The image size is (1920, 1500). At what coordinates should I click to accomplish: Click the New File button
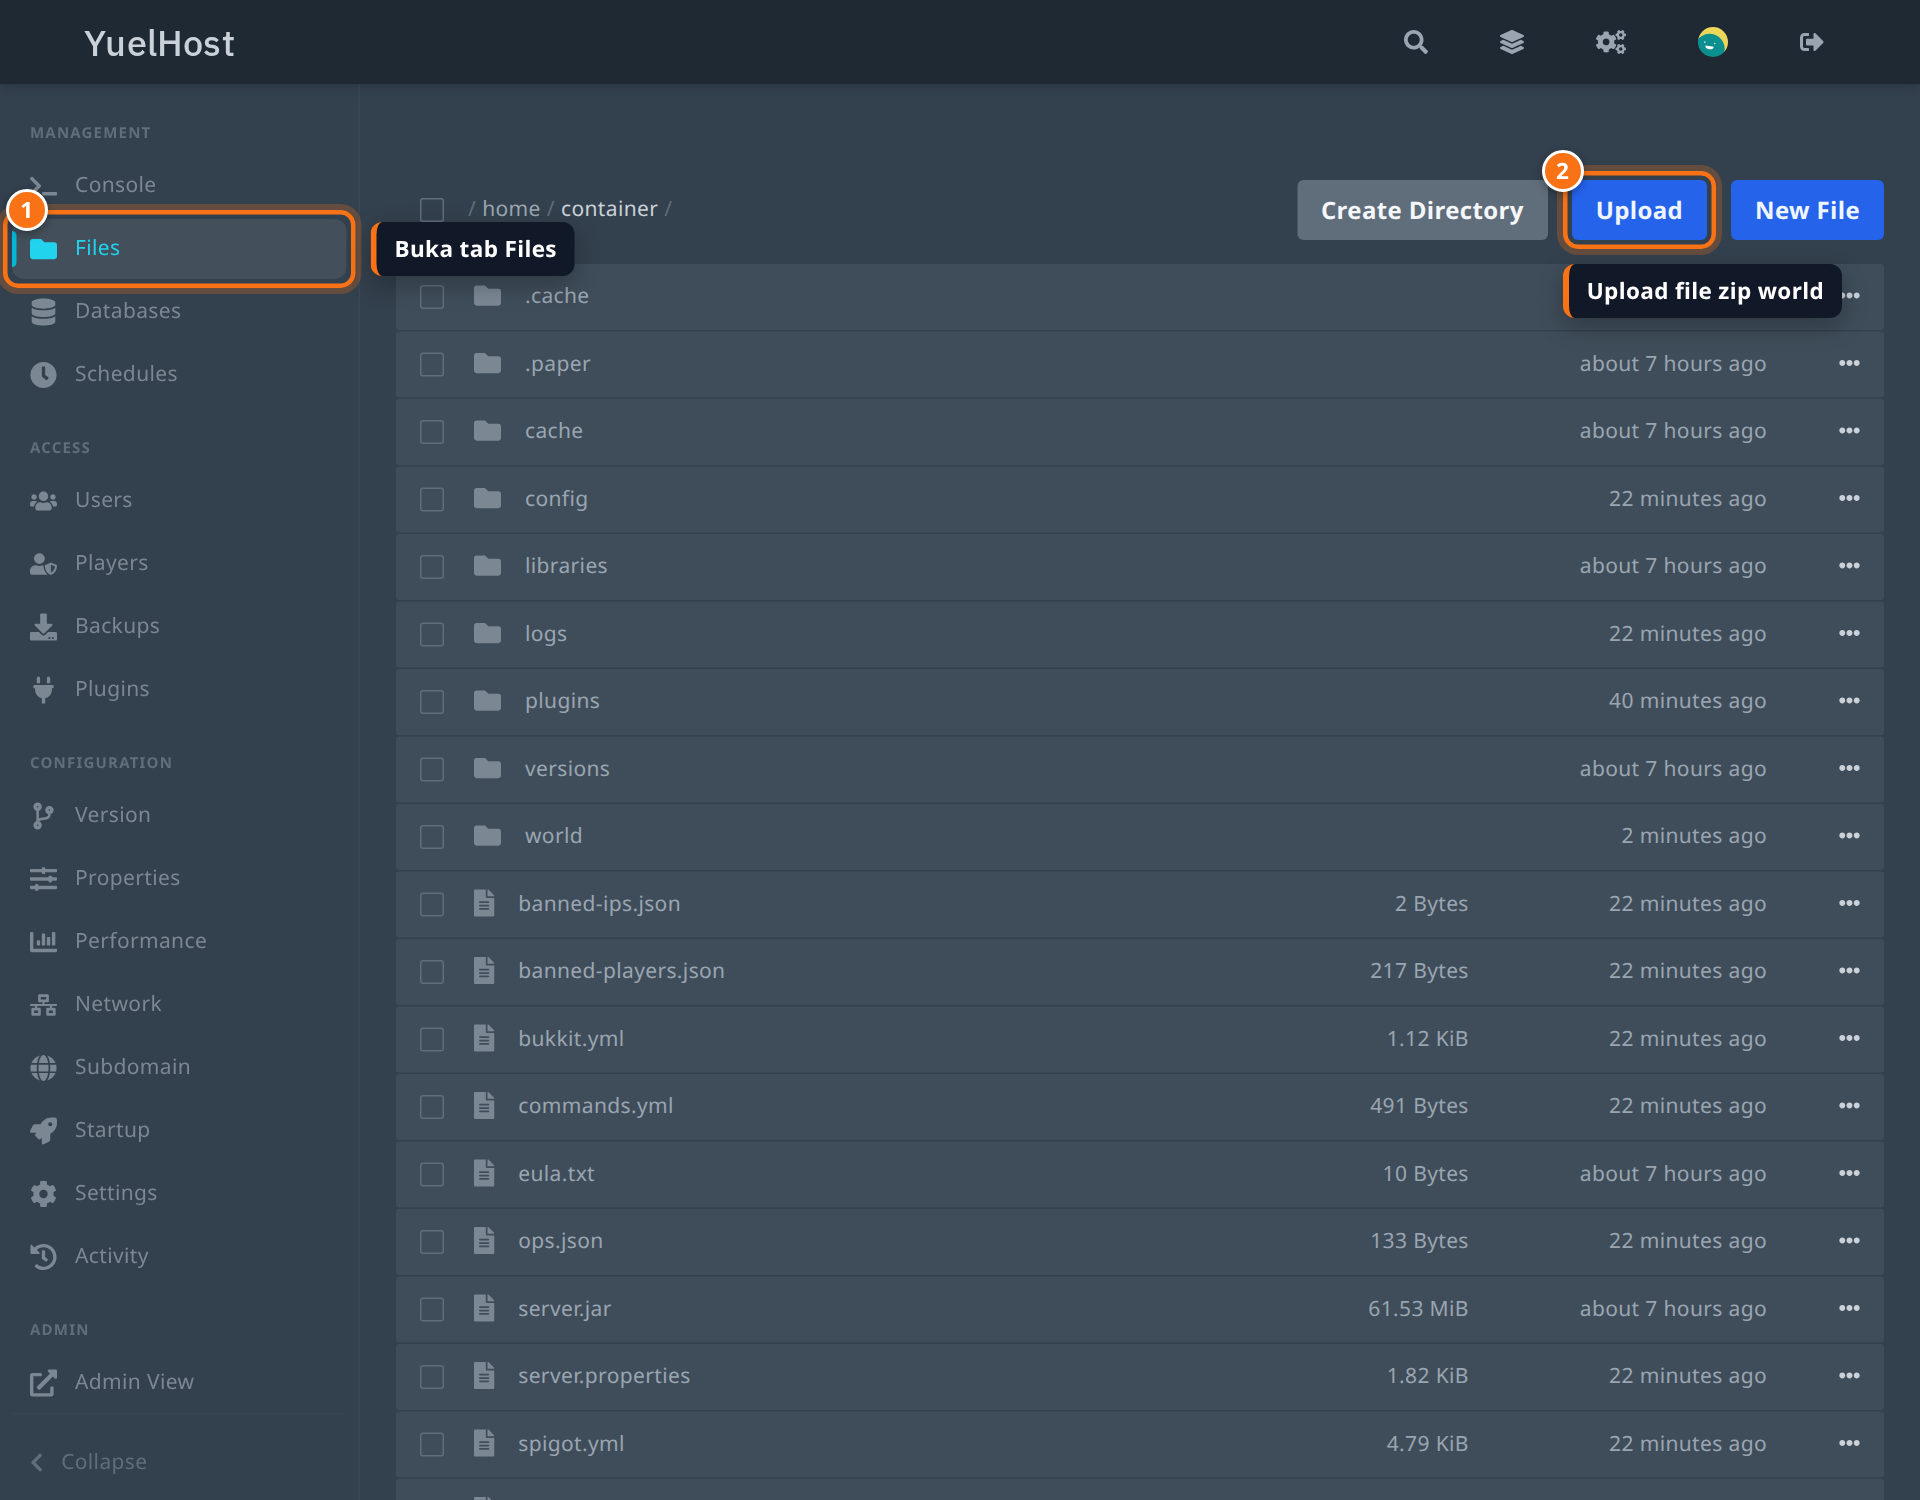1807,210
